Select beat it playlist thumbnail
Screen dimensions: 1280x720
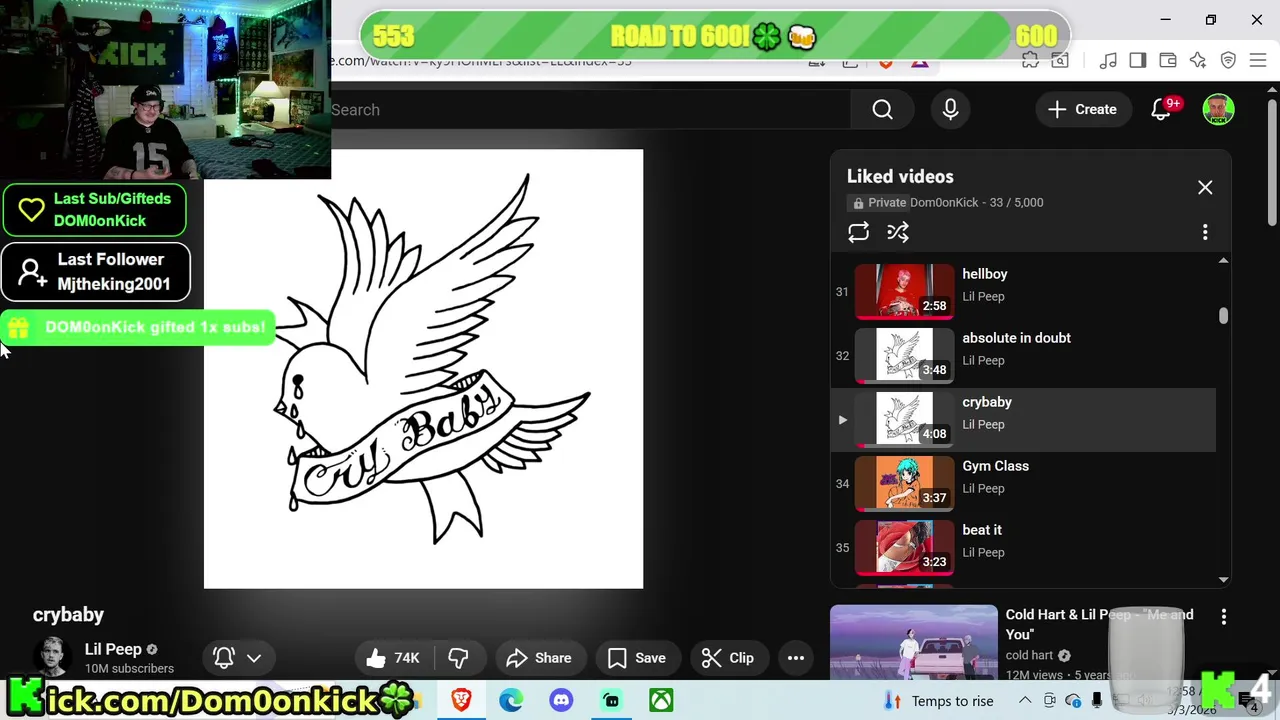coord(905,546)
